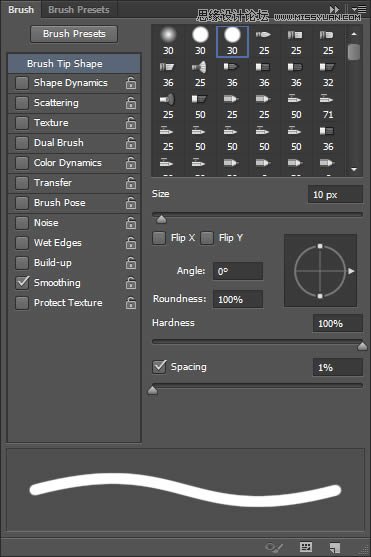Screen dimensions: 371x557
Task: Click the Hardness value field
Action: (x=338, y=323)
